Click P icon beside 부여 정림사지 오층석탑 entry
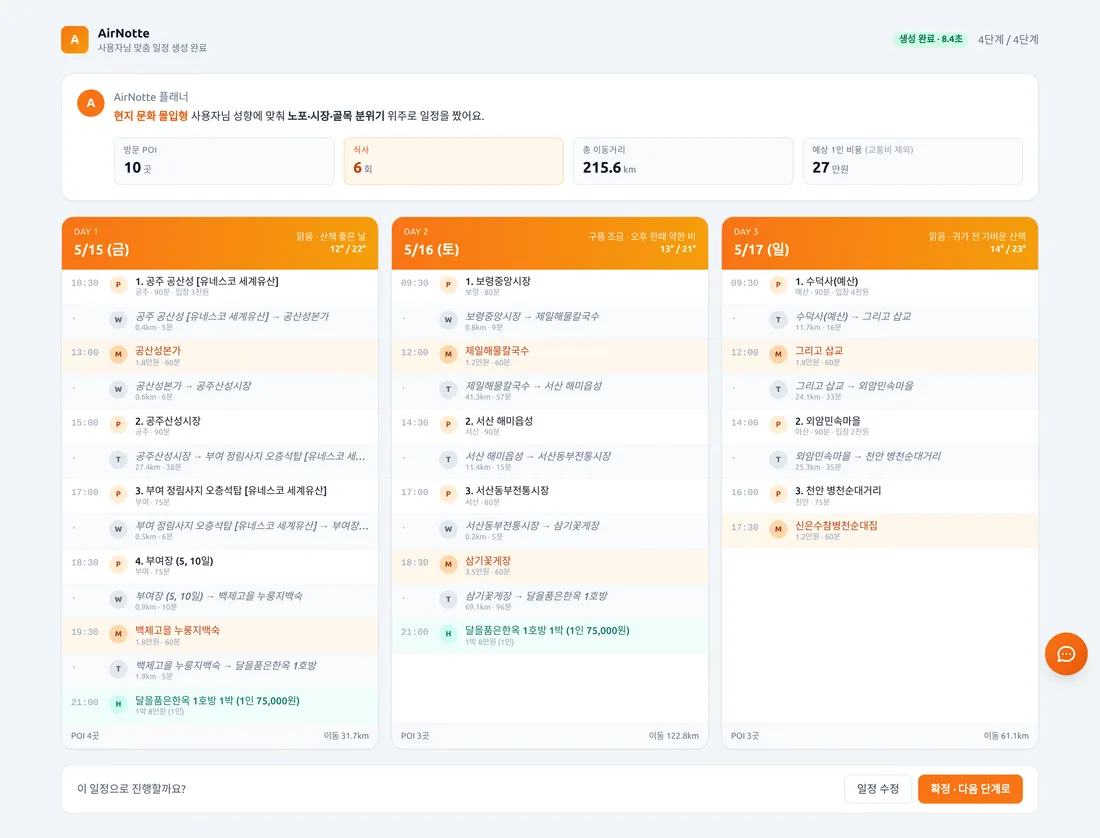Viewport: 1100px width, 838px height. tap(118, 494)
